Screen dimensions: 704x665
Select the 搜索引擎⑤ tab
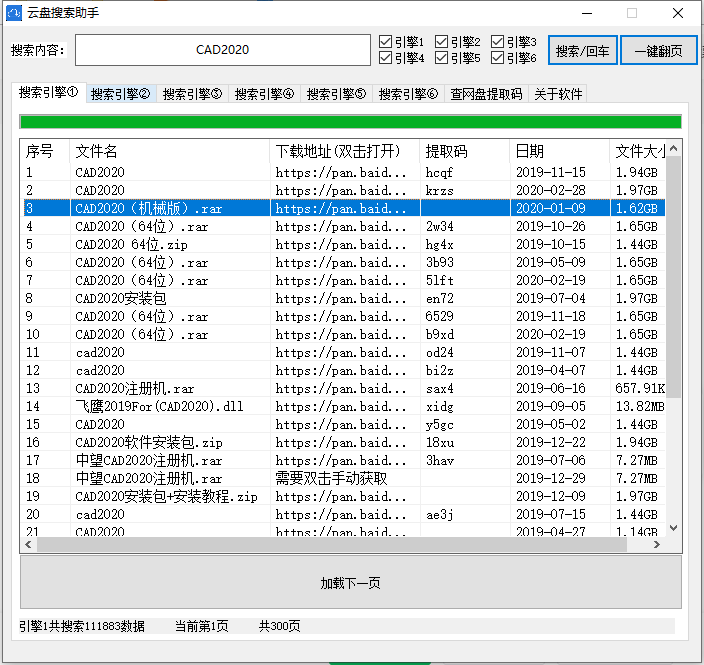point(336,94)
